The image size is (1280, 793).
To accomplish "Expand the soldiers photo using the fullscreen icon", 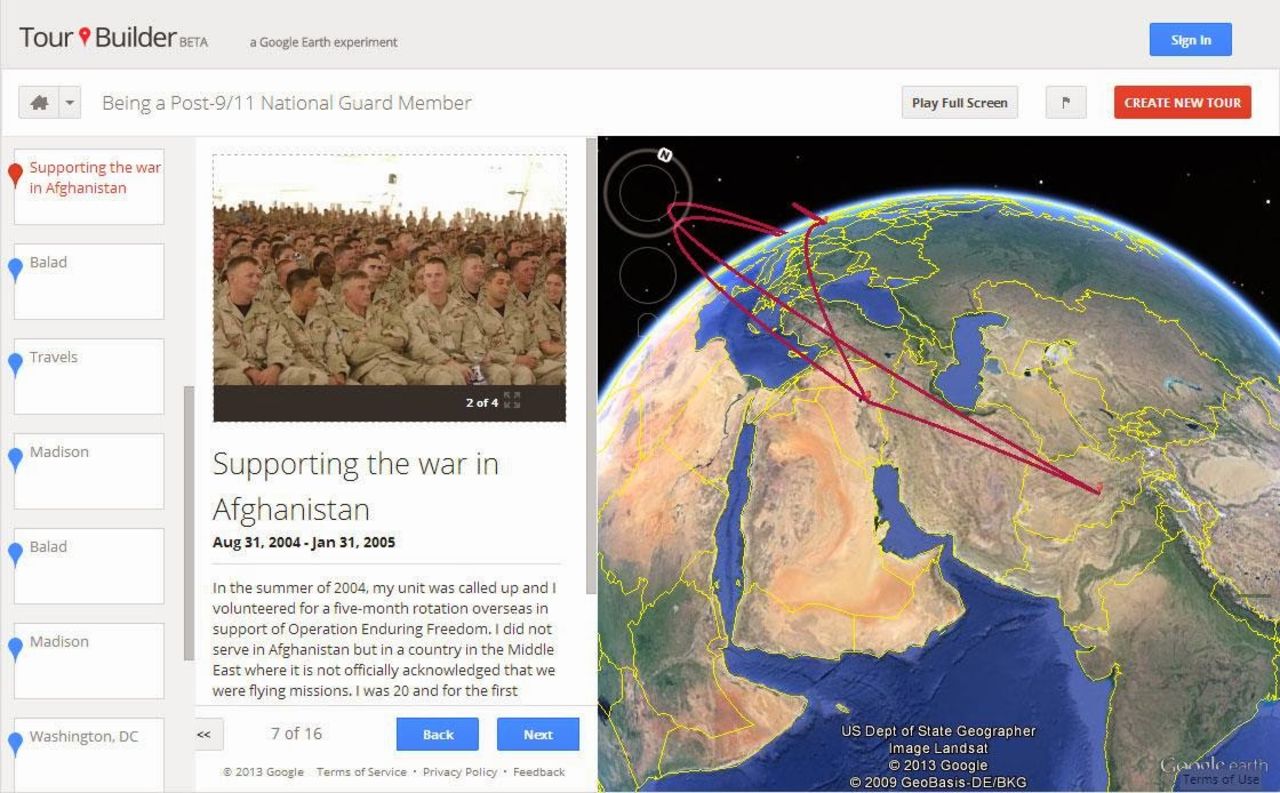I will point(513,402).
